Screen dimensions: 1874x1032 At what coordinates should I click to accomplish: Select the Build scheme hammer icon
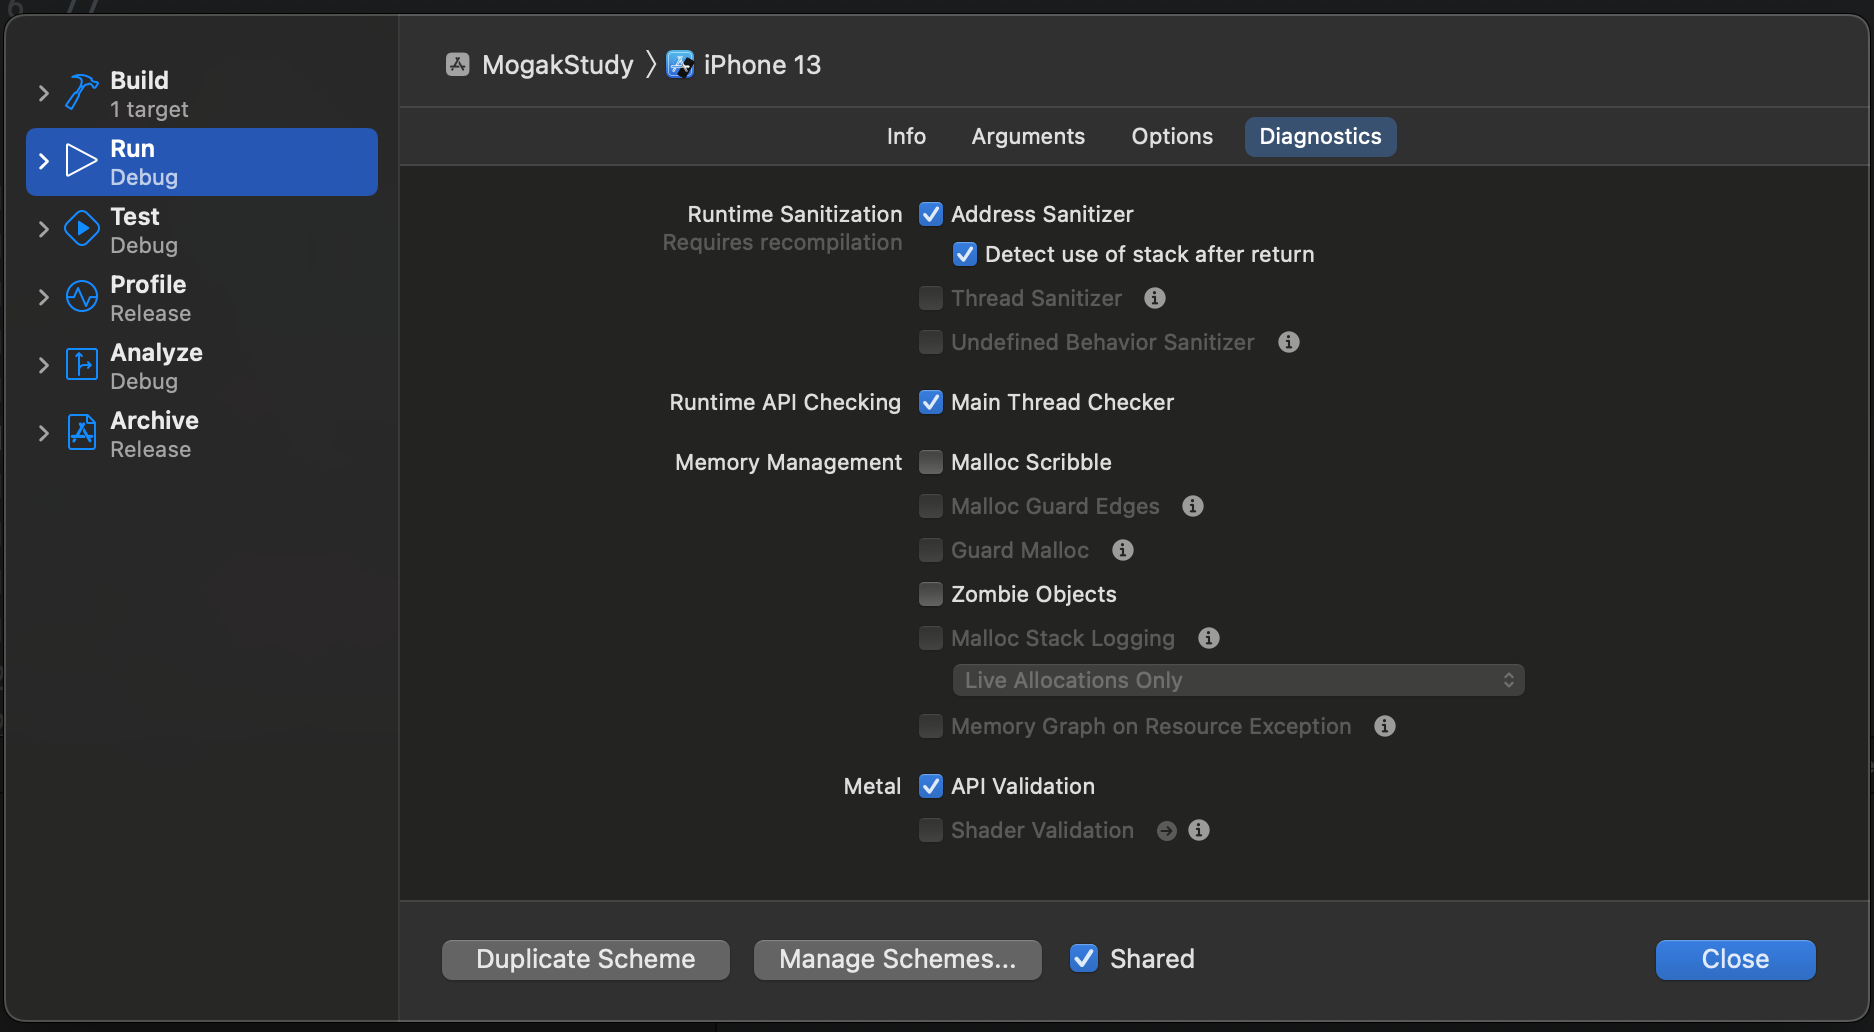coord(80,92)
